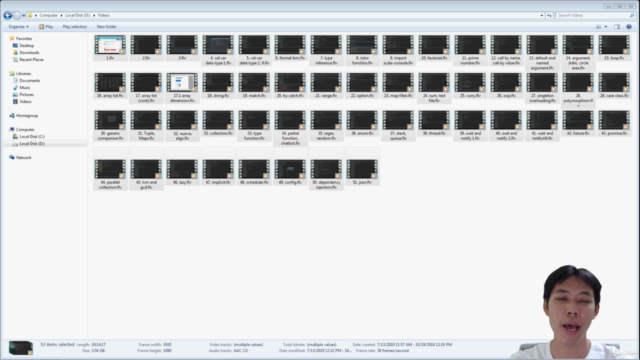Select the 45. lcm and gcd.flv video
Image resolution: width=640 pixels, height=360 pixels.
click(x=146, y=169)
